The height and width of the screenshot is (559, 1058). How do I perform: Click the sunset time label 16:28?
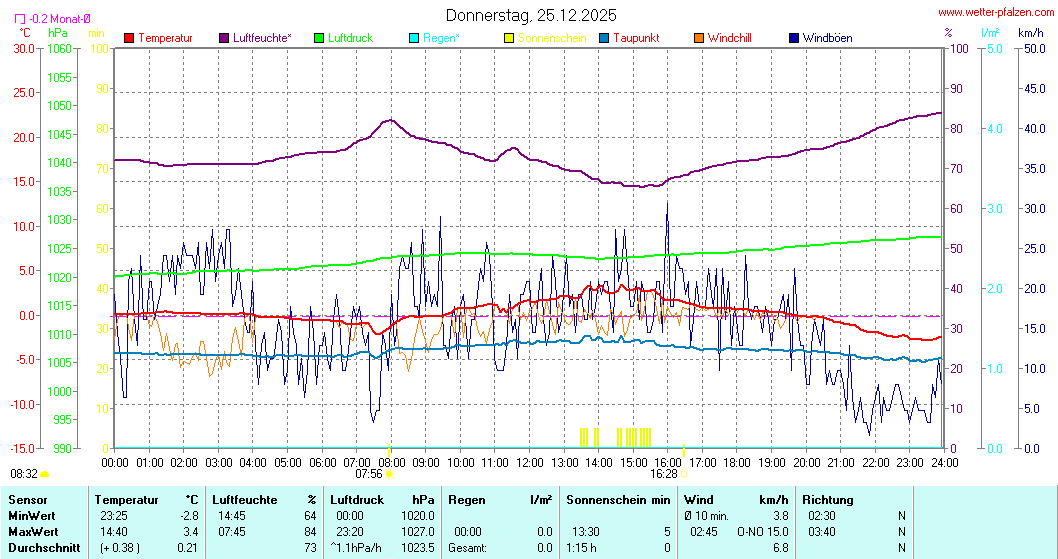pos(663,474)
